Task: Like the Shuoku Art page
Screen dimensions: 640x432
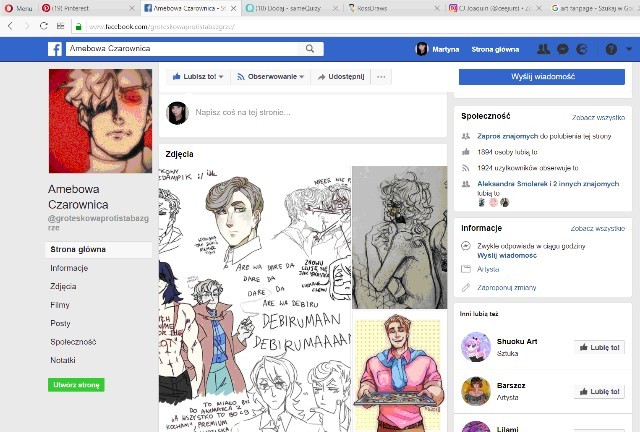Action: [600, 347]
